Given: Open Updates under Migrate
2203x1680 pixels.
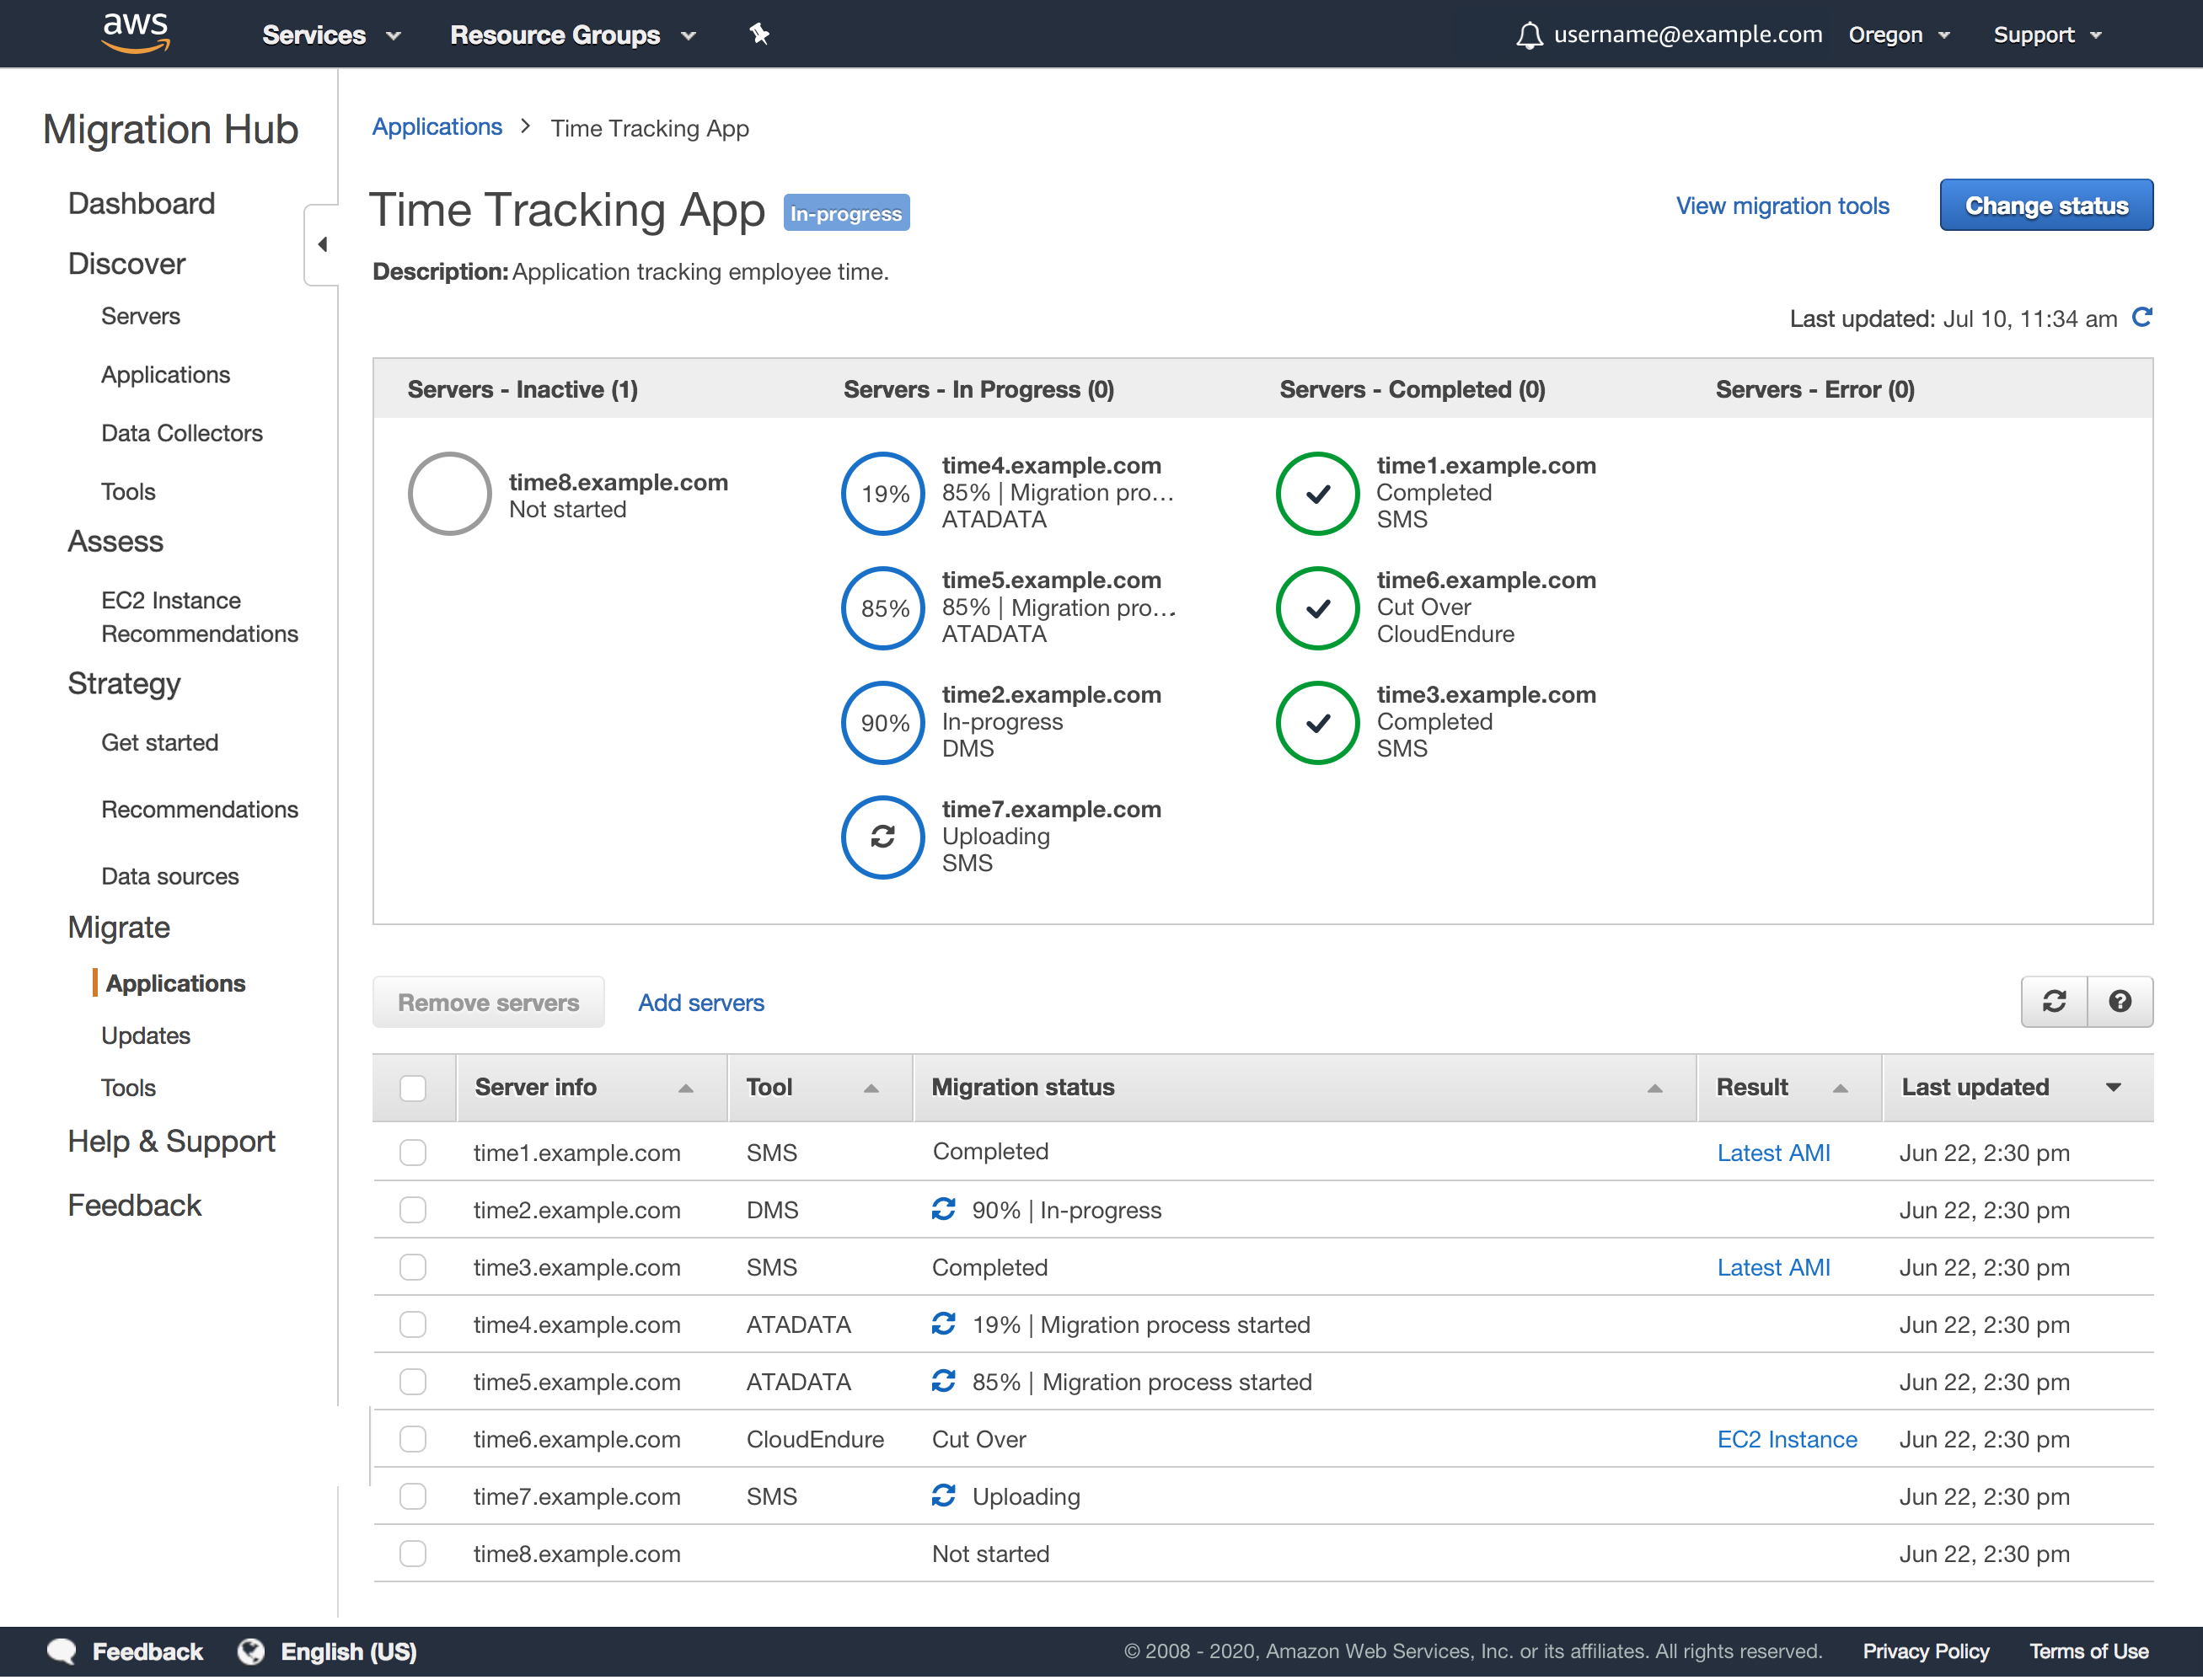Looking at the screenshot, I should 145,1036.
